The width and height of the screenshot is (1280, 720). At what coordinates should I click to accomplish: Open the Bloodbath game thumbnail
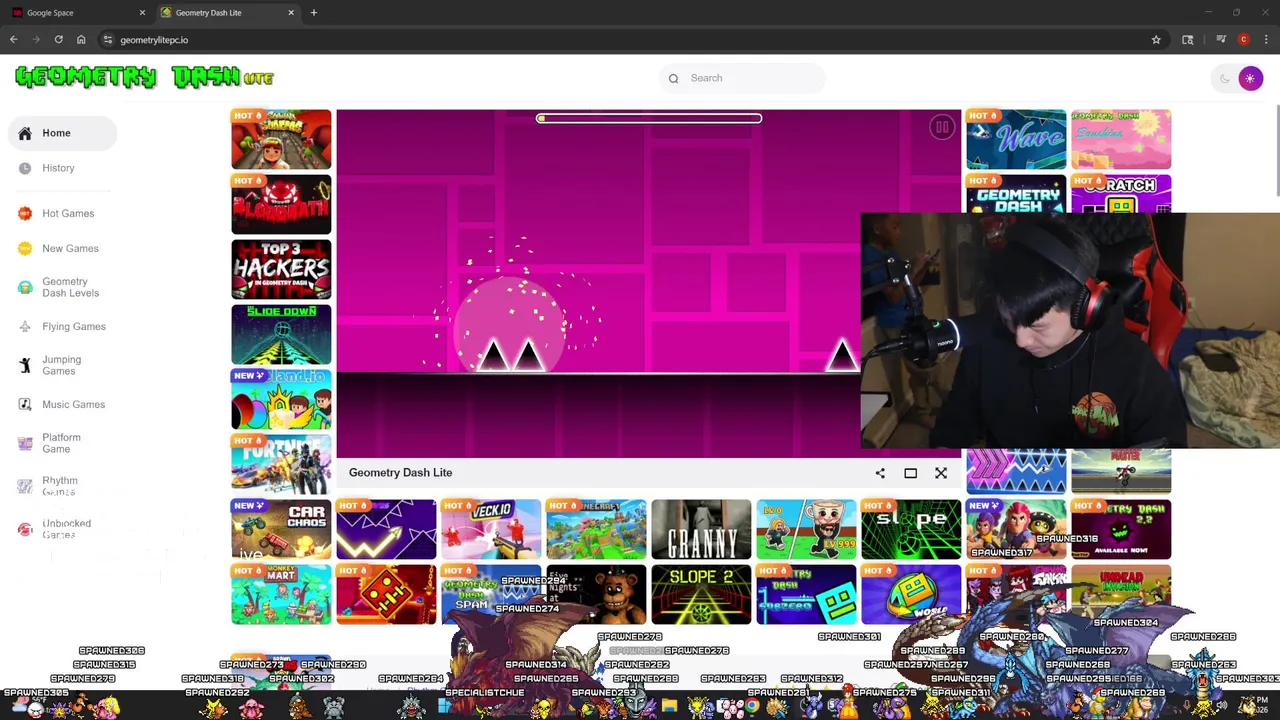[281, 205]
